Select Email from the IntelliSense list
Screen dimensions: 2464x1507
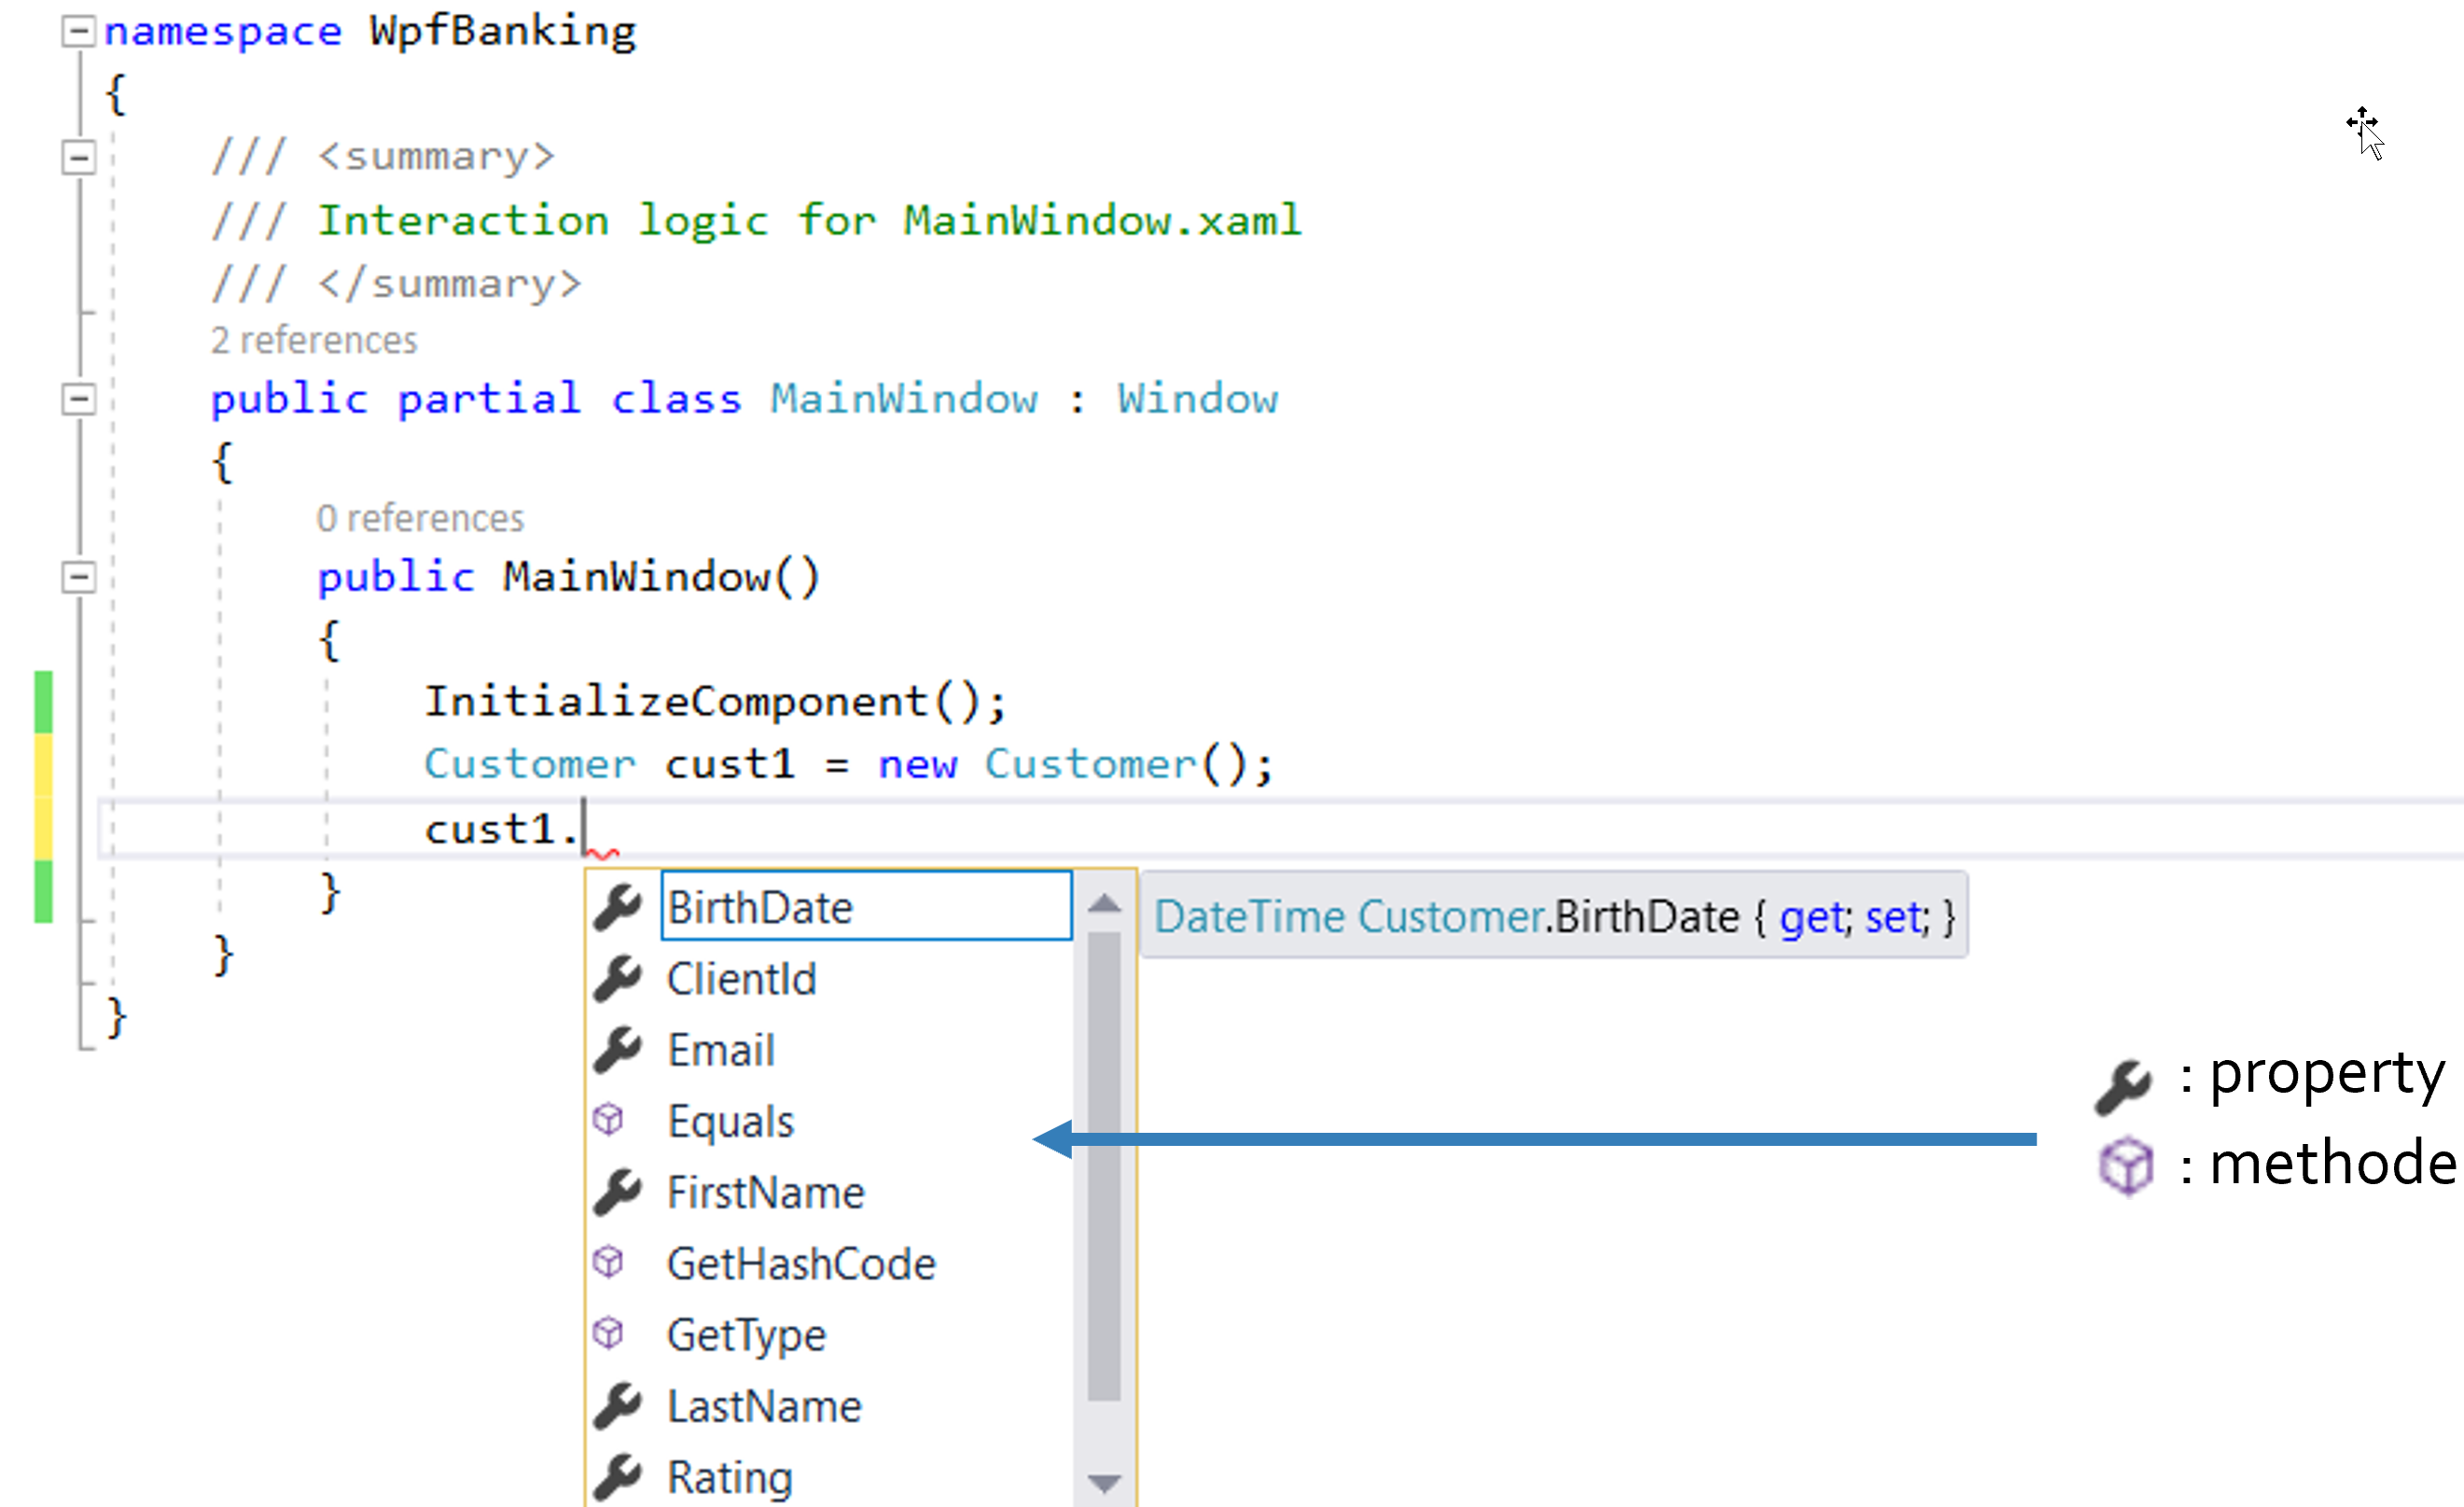click(721, 1050)
